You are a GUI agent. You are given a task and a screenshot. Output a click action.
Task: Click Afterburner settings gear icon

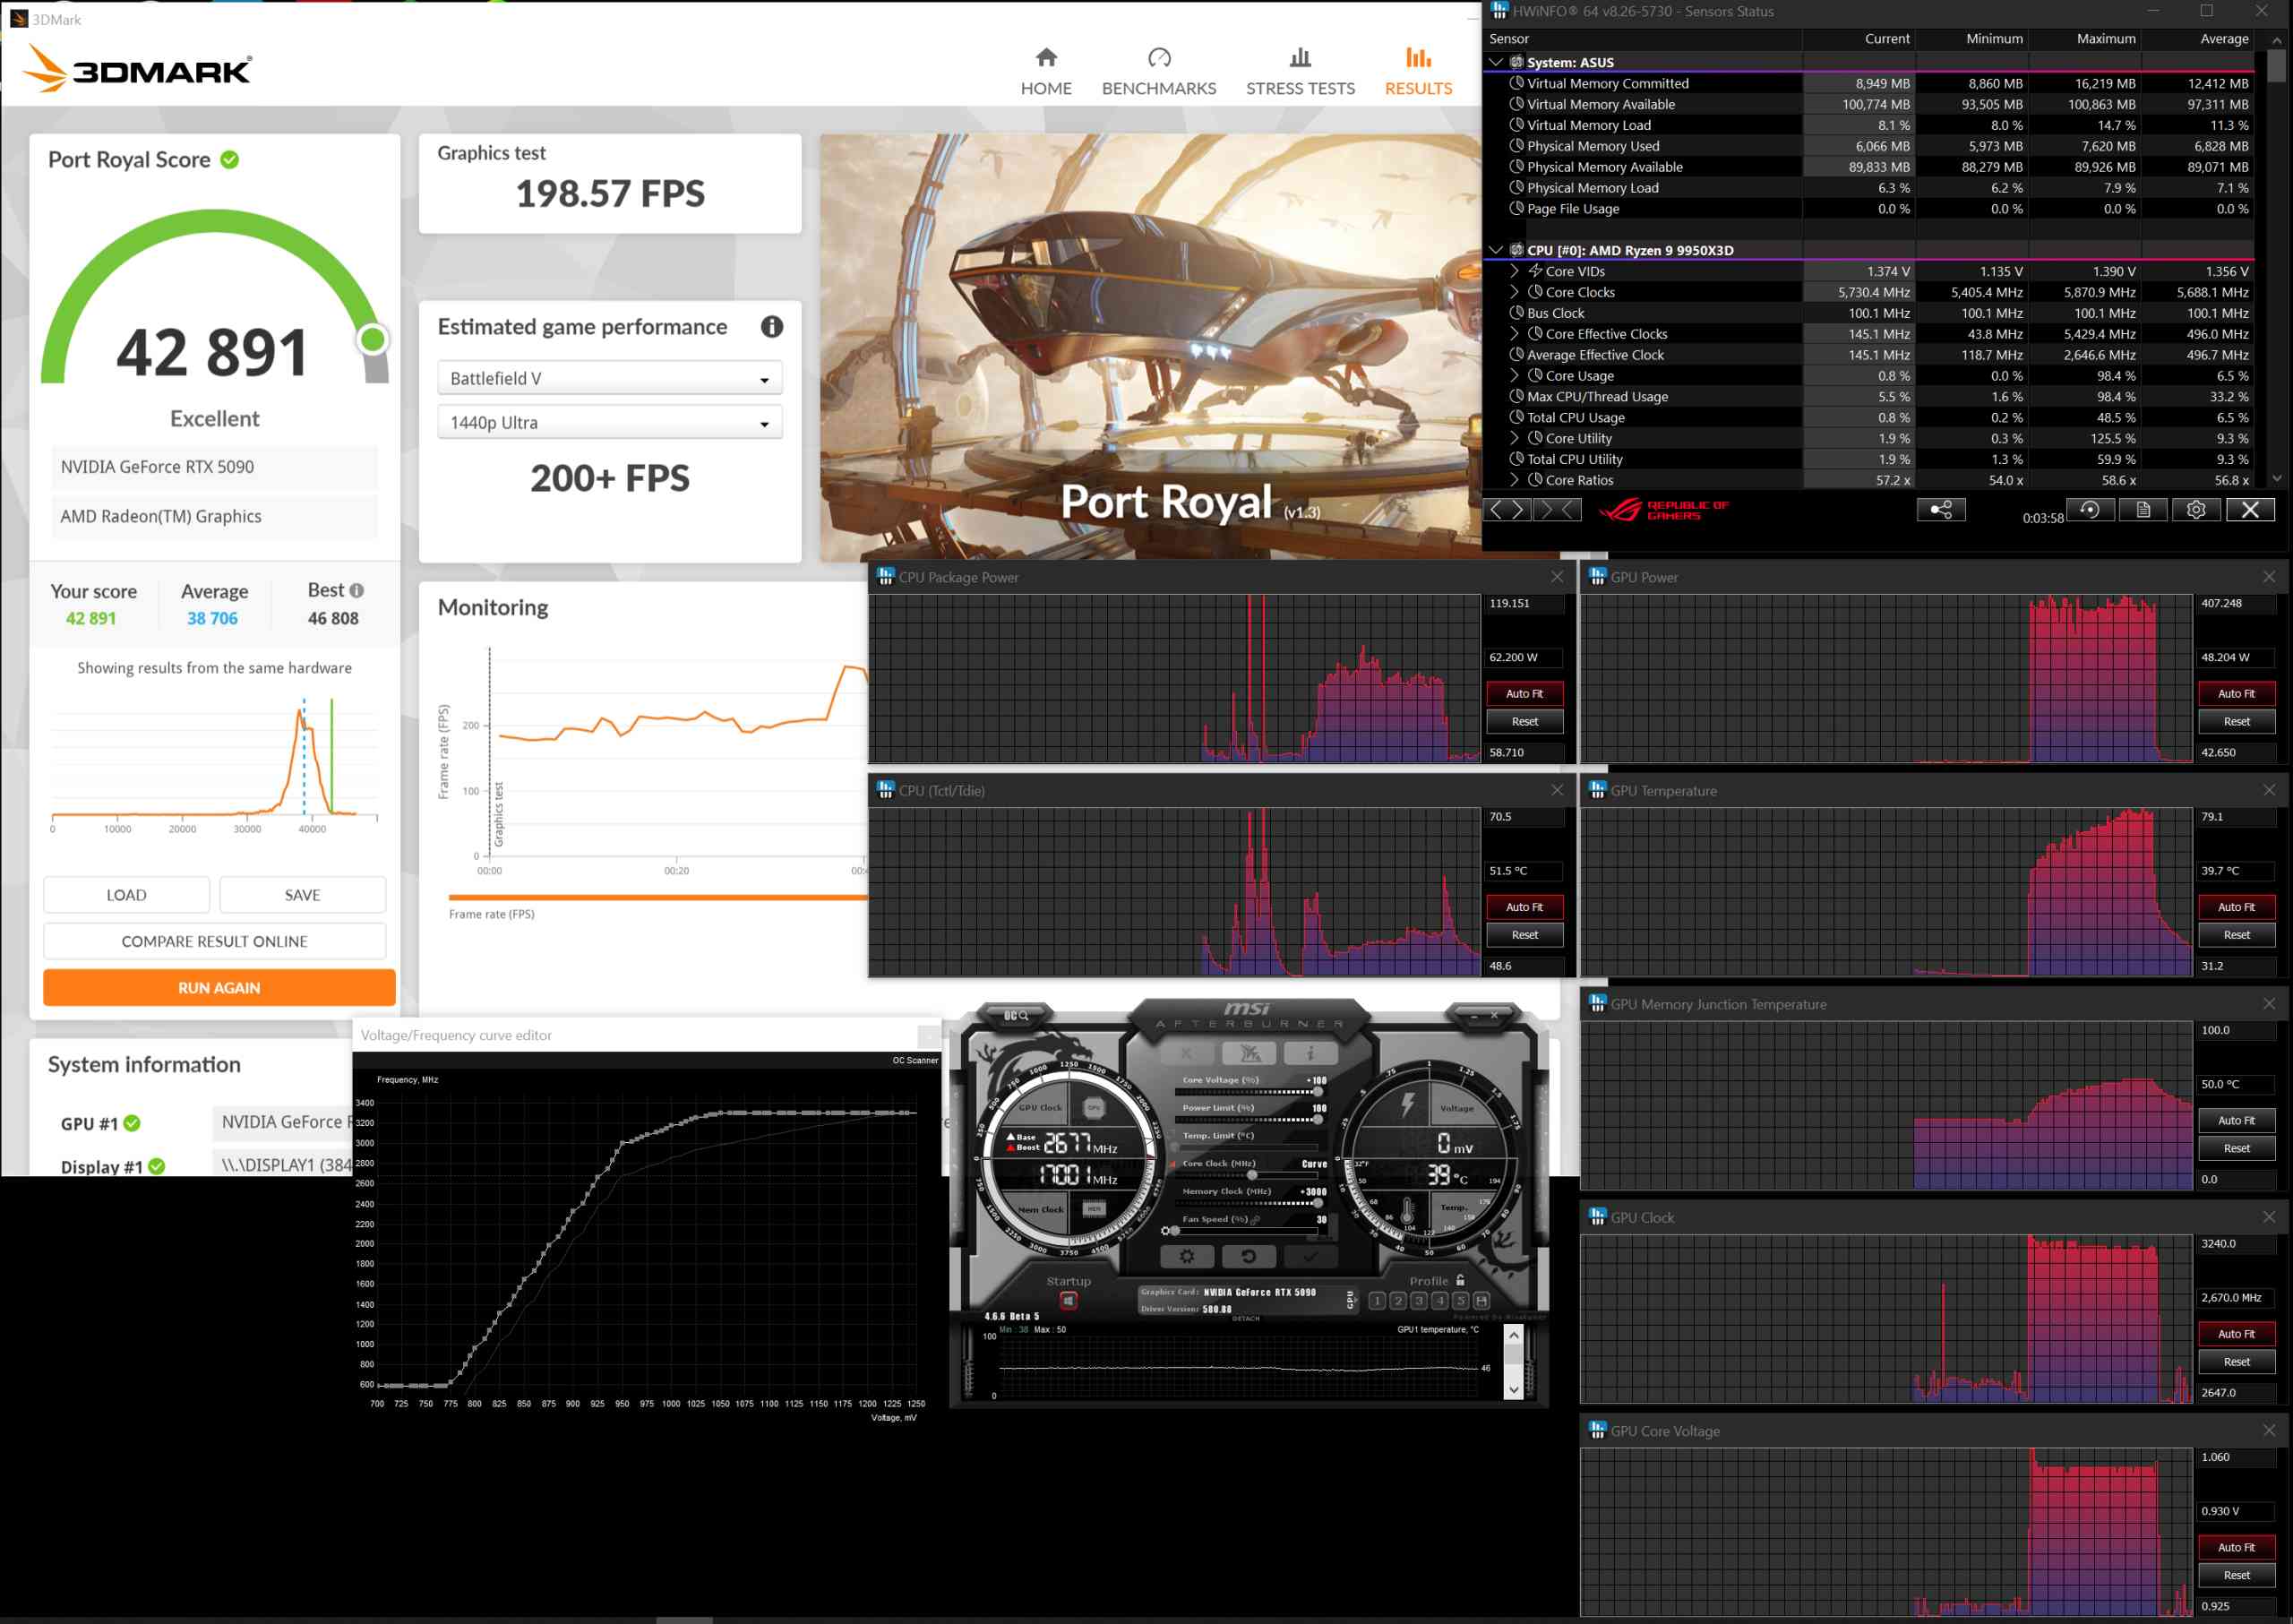point(1188,1257)
